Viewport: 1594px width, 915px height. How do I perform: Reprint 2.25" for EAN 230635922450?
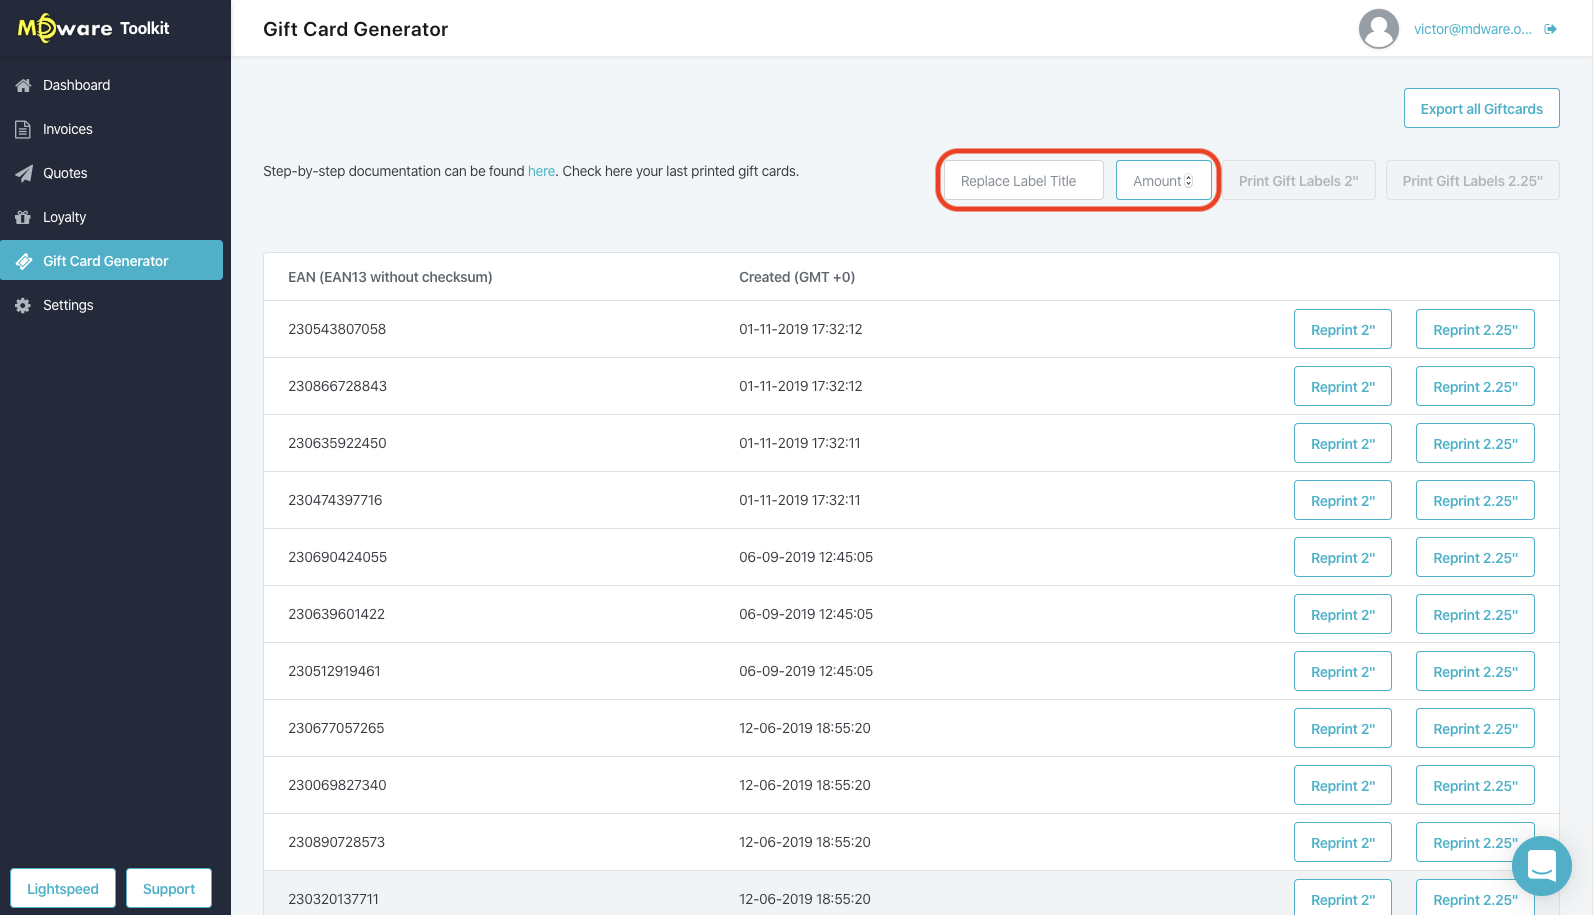1475,443
